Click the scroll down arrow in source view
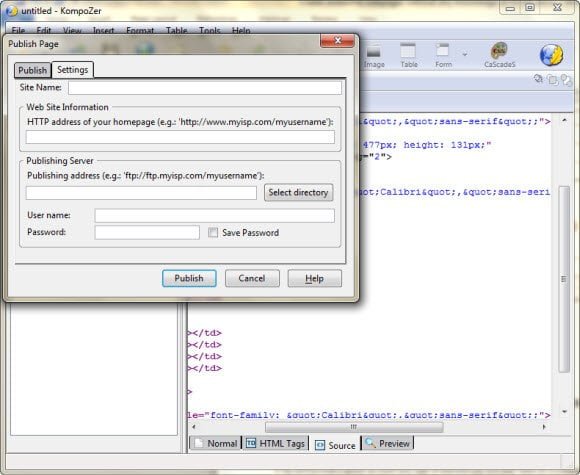The width and height of the screenshot is (580, 475). (564, 411)
